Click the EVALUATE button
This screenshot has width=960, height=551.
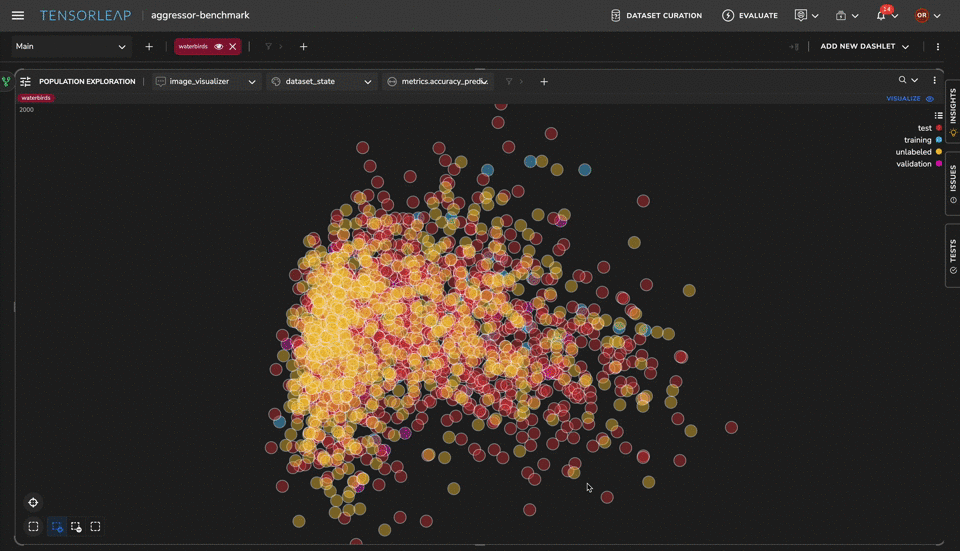click(750, 16)
